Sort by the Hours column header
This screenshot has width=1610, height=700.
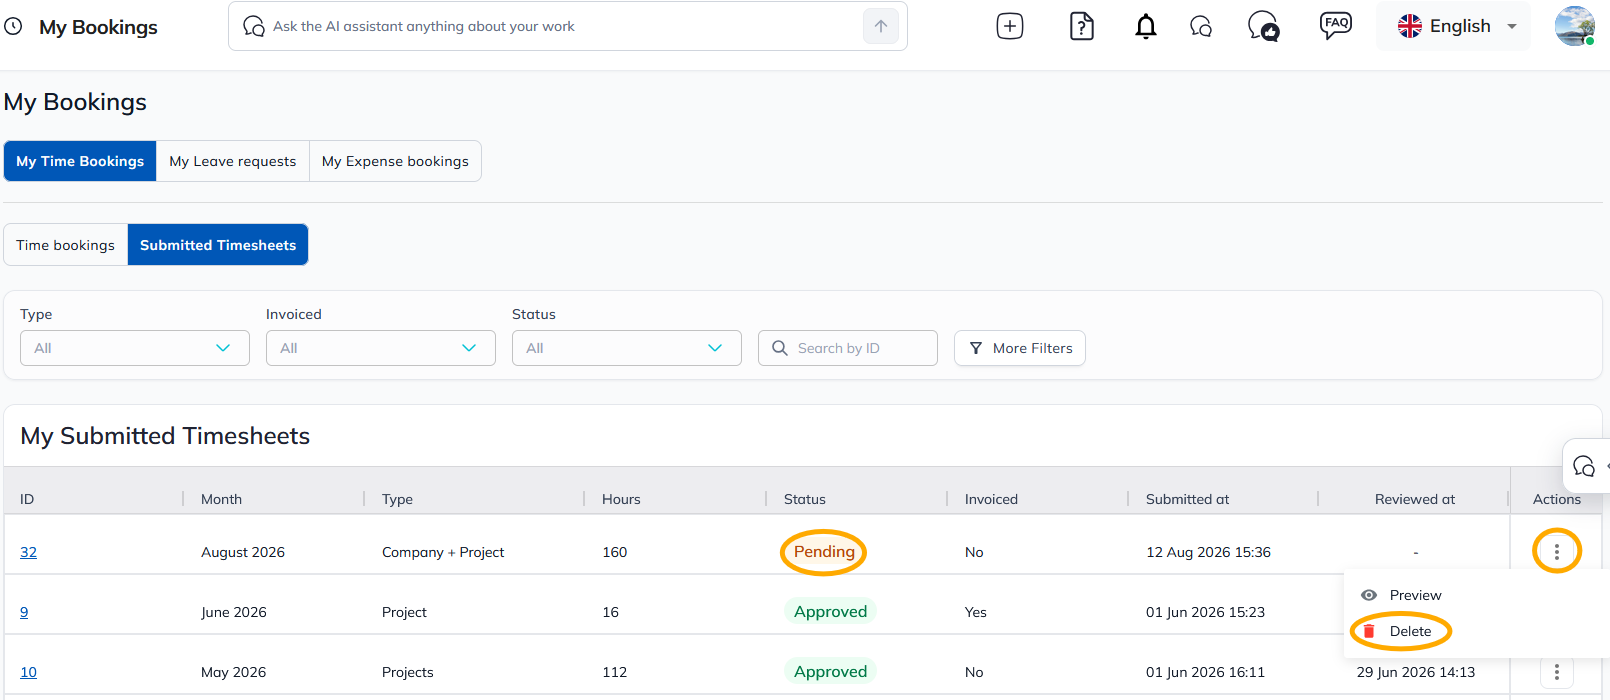[621, 499]
